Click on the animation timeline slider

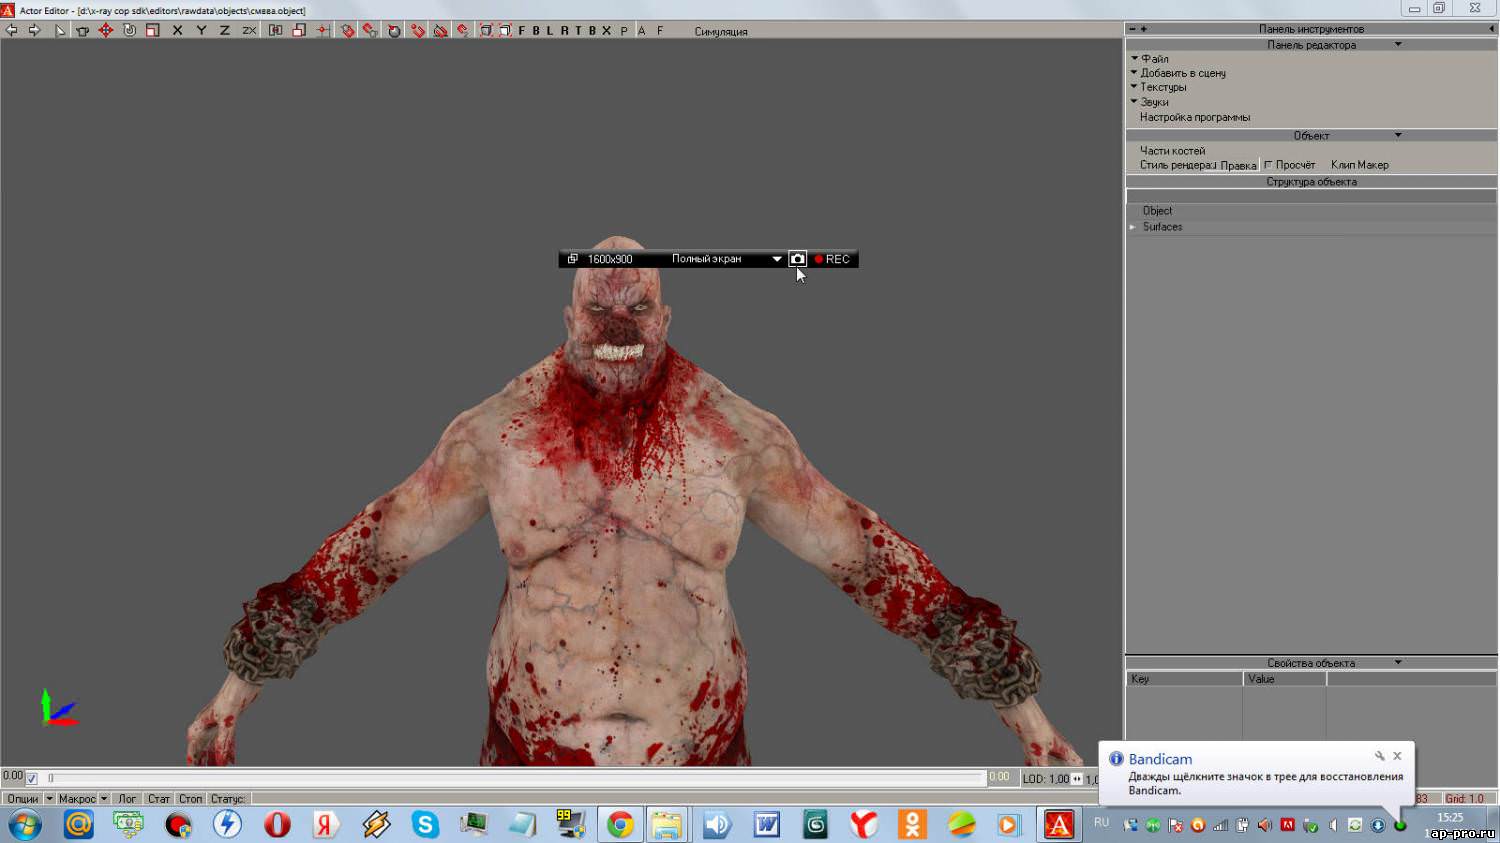[515, 778]
